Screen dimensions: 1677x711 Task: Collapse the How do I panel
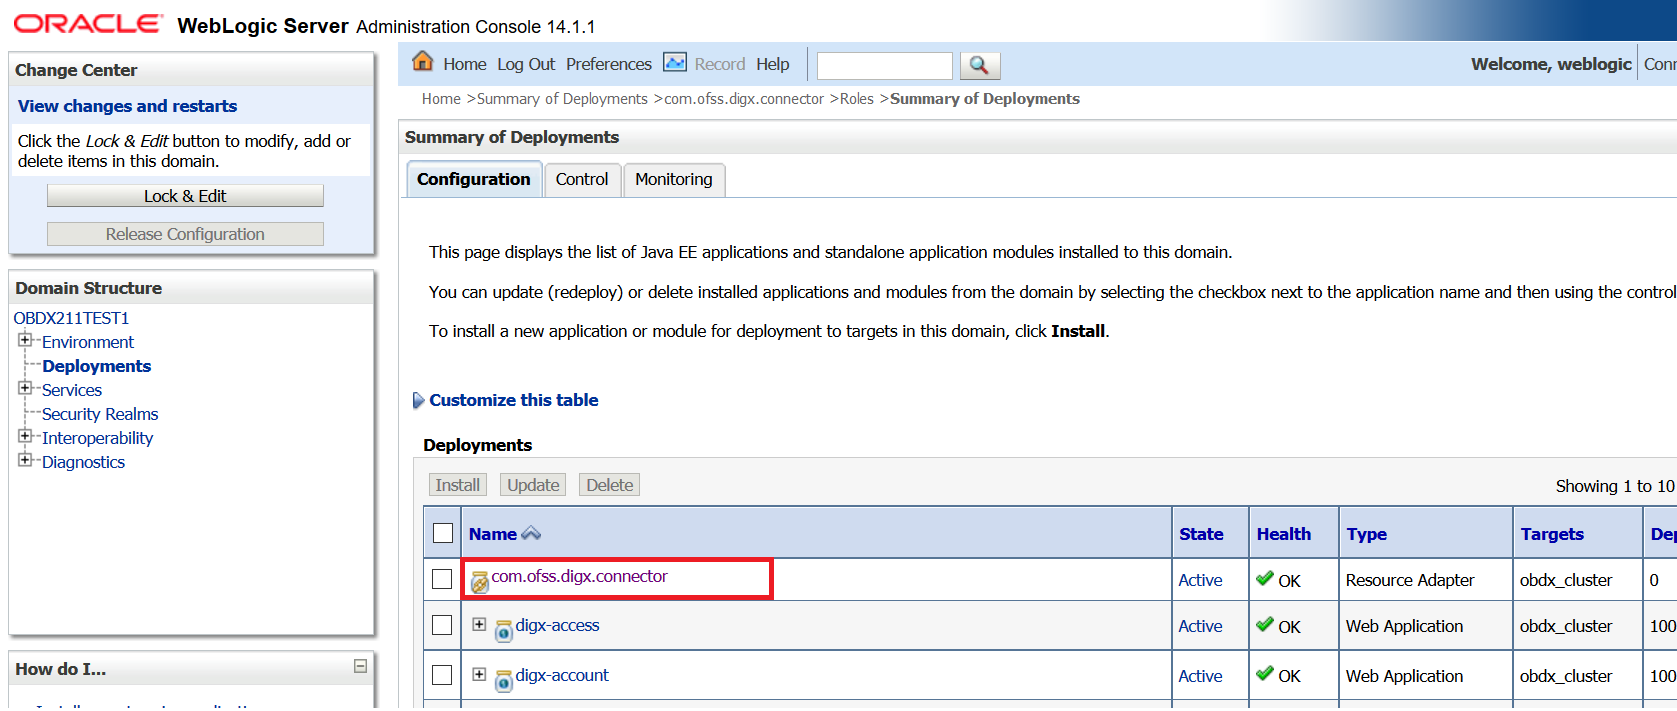pos(361,666)
